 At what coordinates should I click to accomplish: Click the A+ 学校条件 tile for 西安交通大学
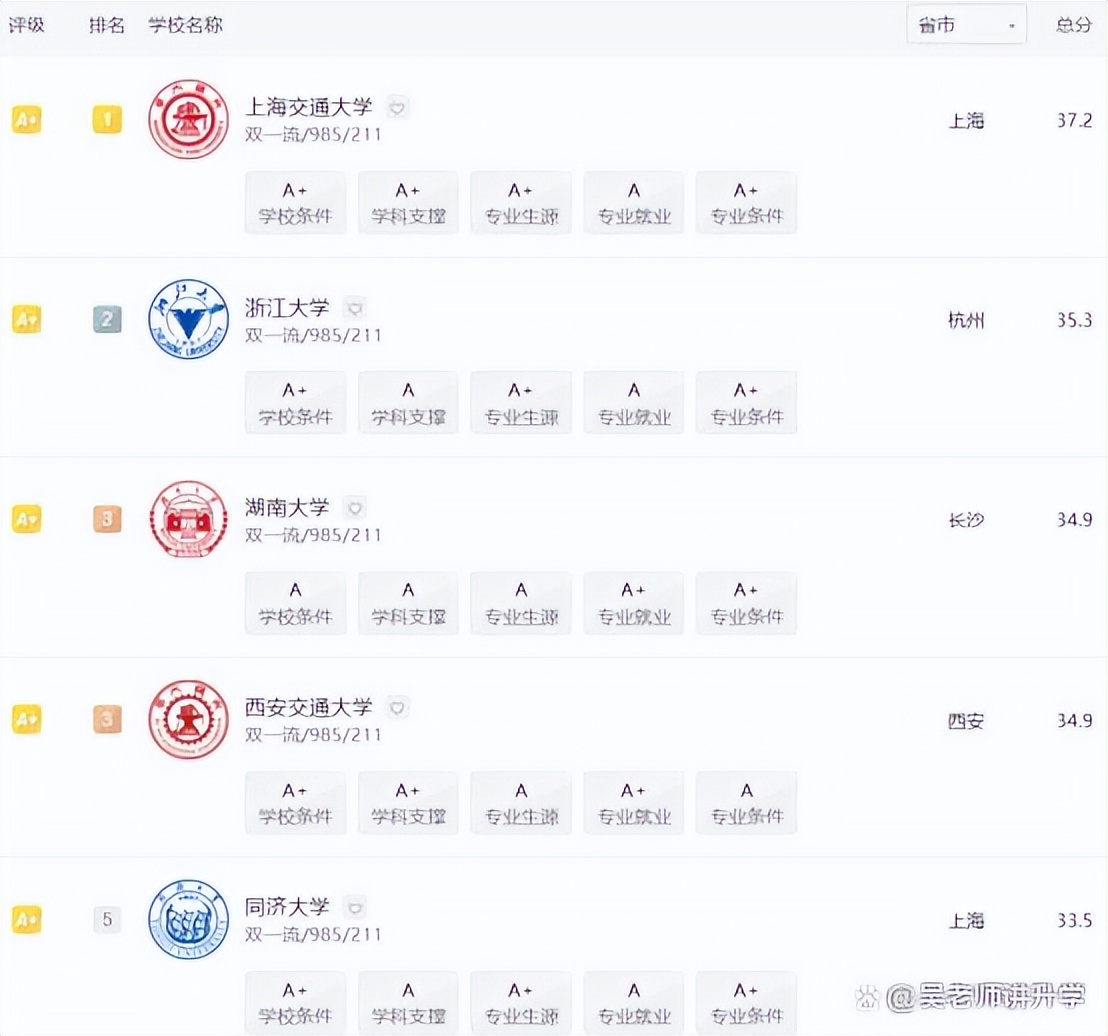(x=294, y=802)
